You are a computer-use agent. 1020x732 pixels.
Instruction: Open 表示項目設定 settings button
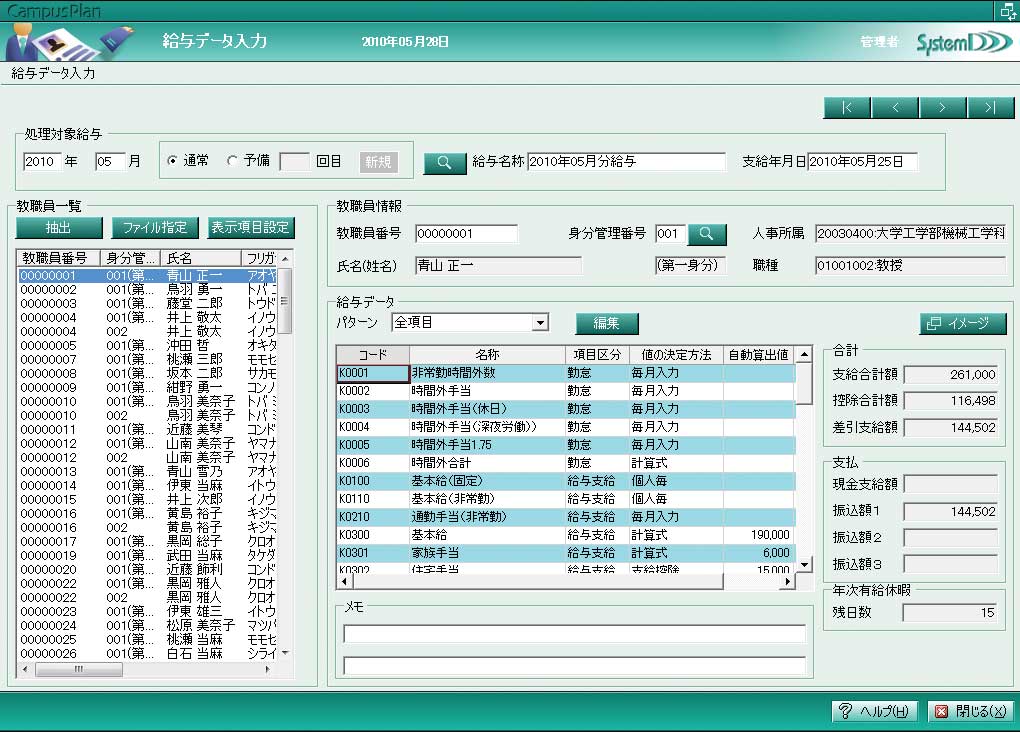point(251,227)
